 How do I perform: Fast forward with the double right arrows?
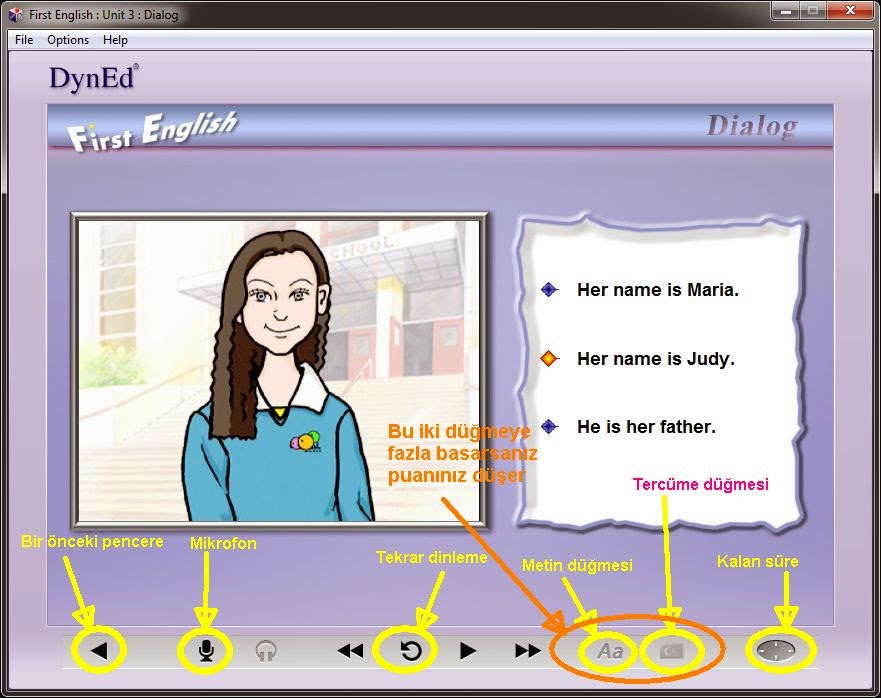point(528,651)
